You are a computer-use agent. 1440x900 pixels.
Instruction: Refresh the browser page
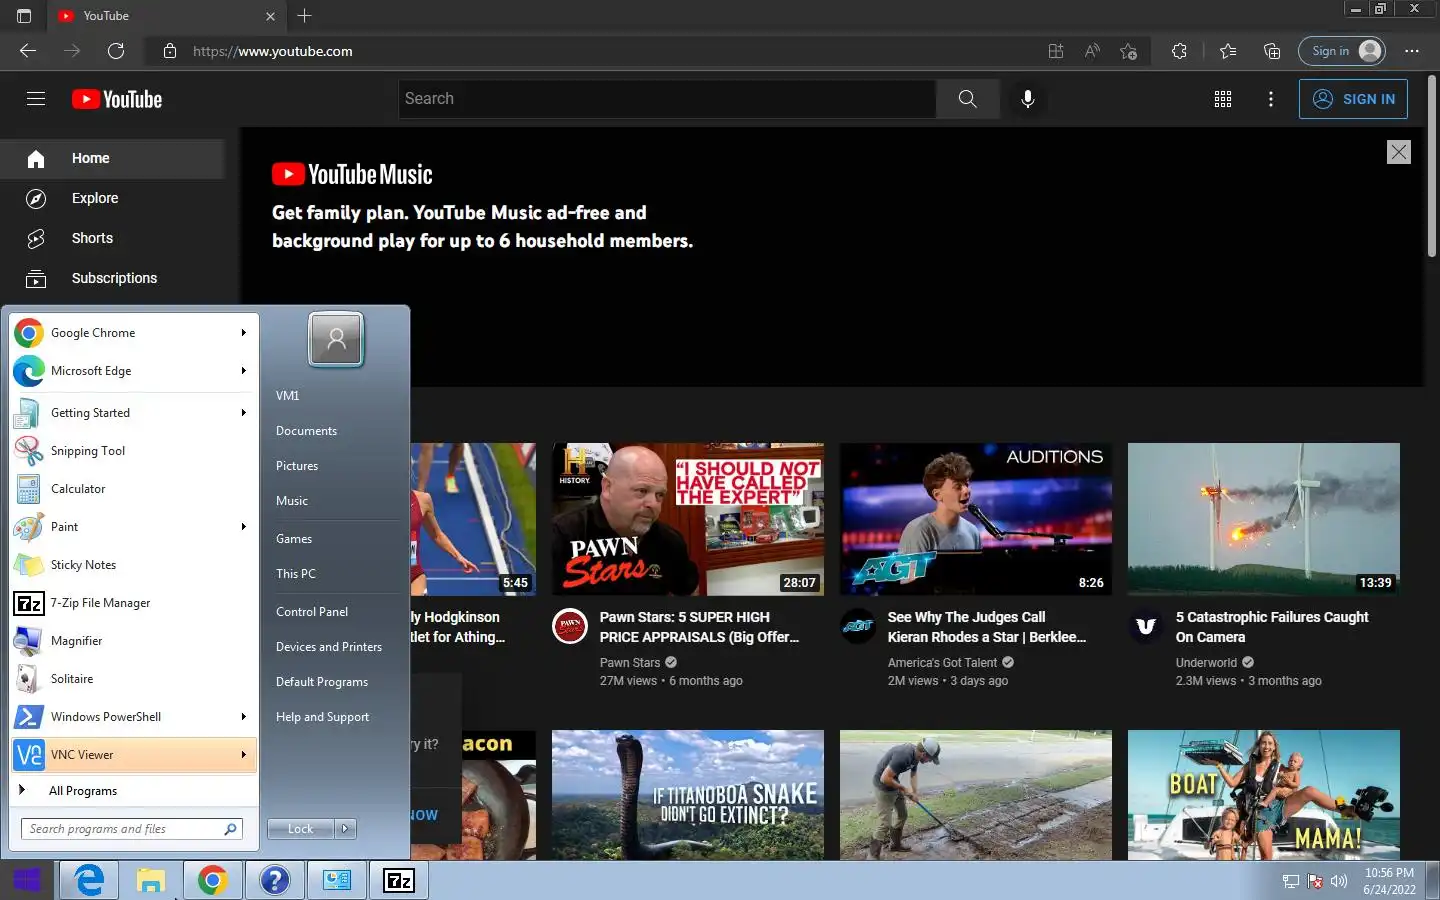[x=116, y=51]
